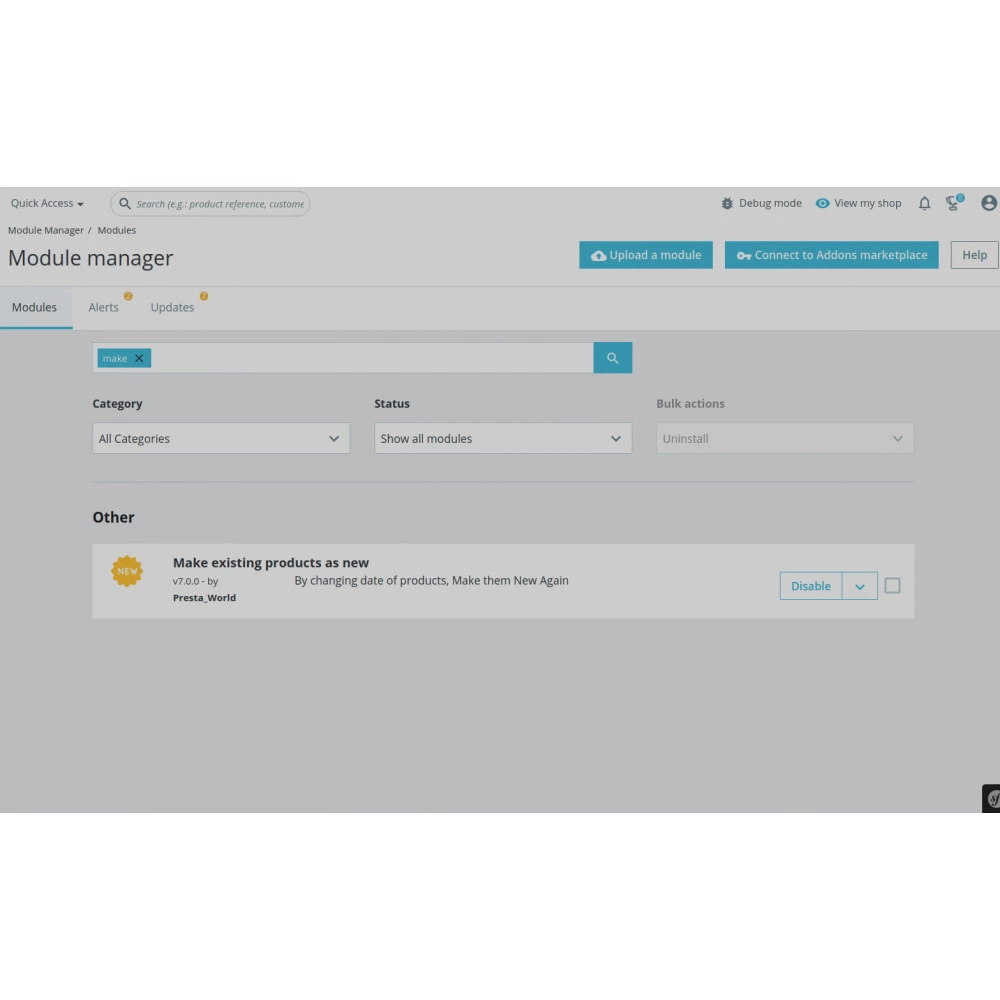Image resolution: width=1000 pixels, height=1000 pixels.
Task: Open the Symfony debug toolbar icon
Action: tap(992, 798)
